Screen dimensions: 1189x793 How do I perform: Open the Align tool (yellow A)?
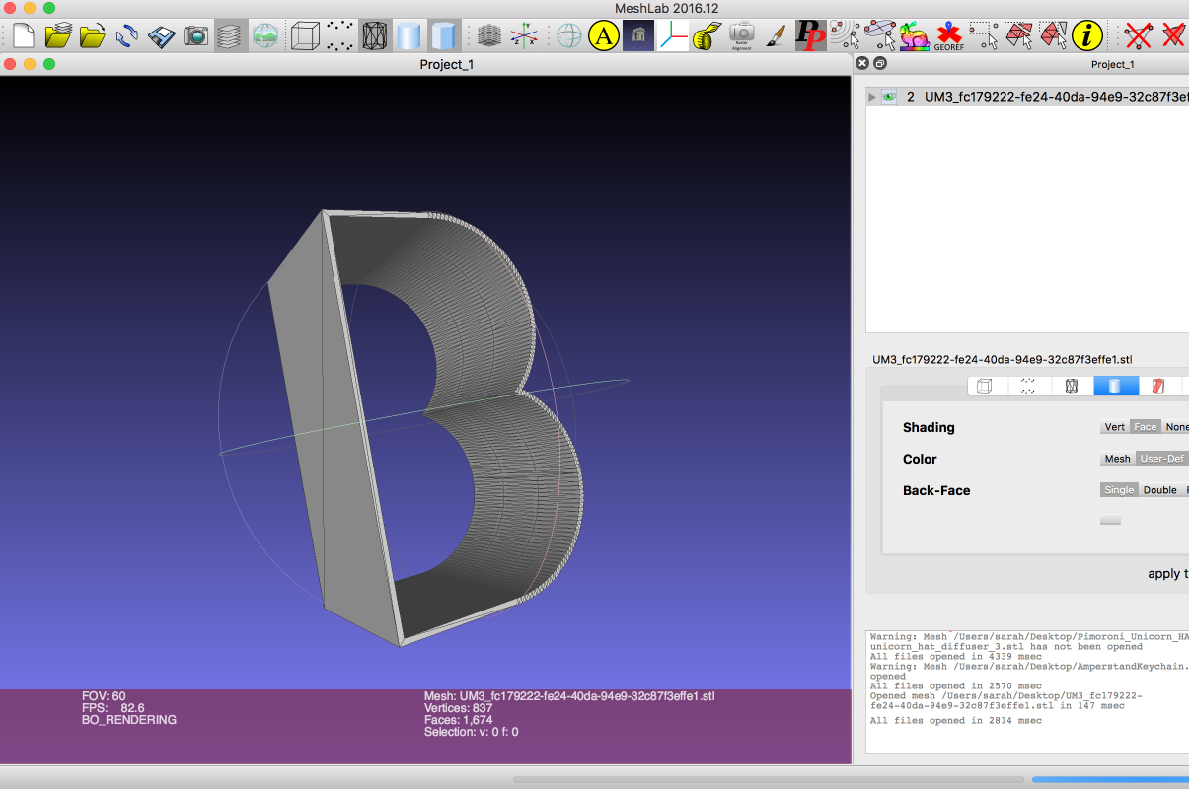click(603, 37)
